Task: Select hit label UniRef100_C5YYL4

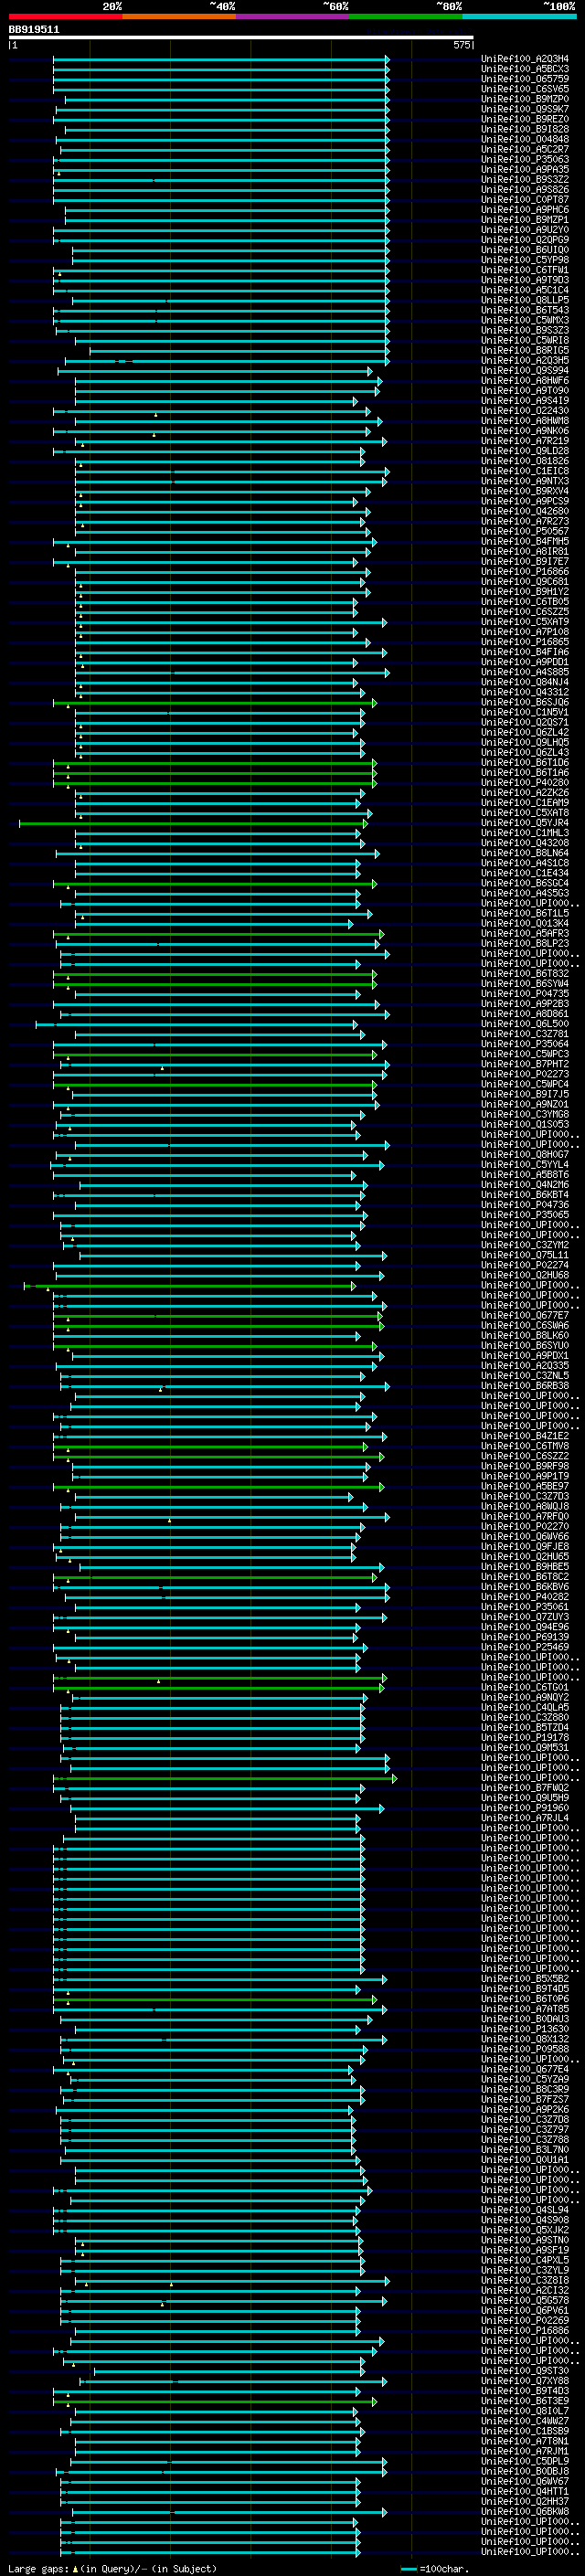Action: coord(525,1165)
